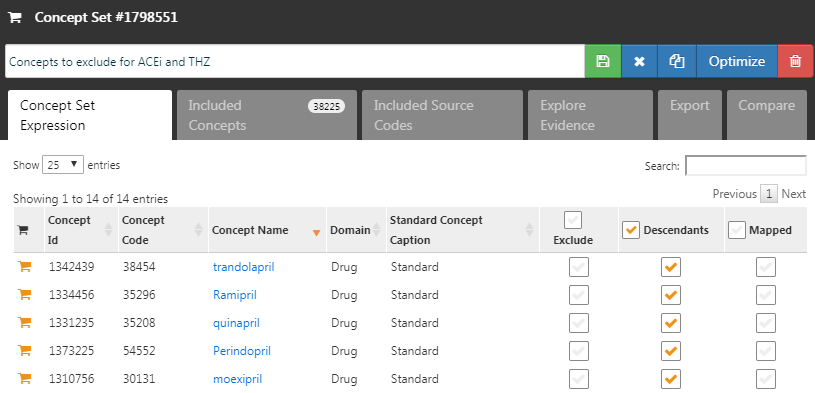The height and width of the screenshot is (393, 815).
Task: Click concept code 54552 cell
Action: (x=139, y=351)
